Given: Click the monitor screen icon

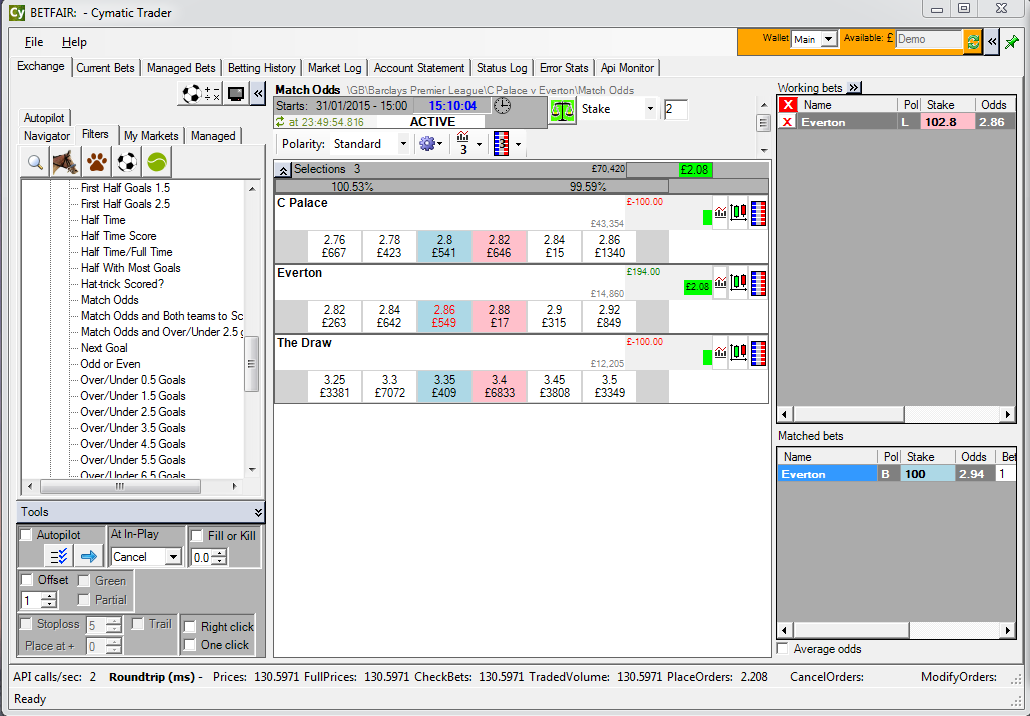Looking at the screenshot, I should click(236, 94).
